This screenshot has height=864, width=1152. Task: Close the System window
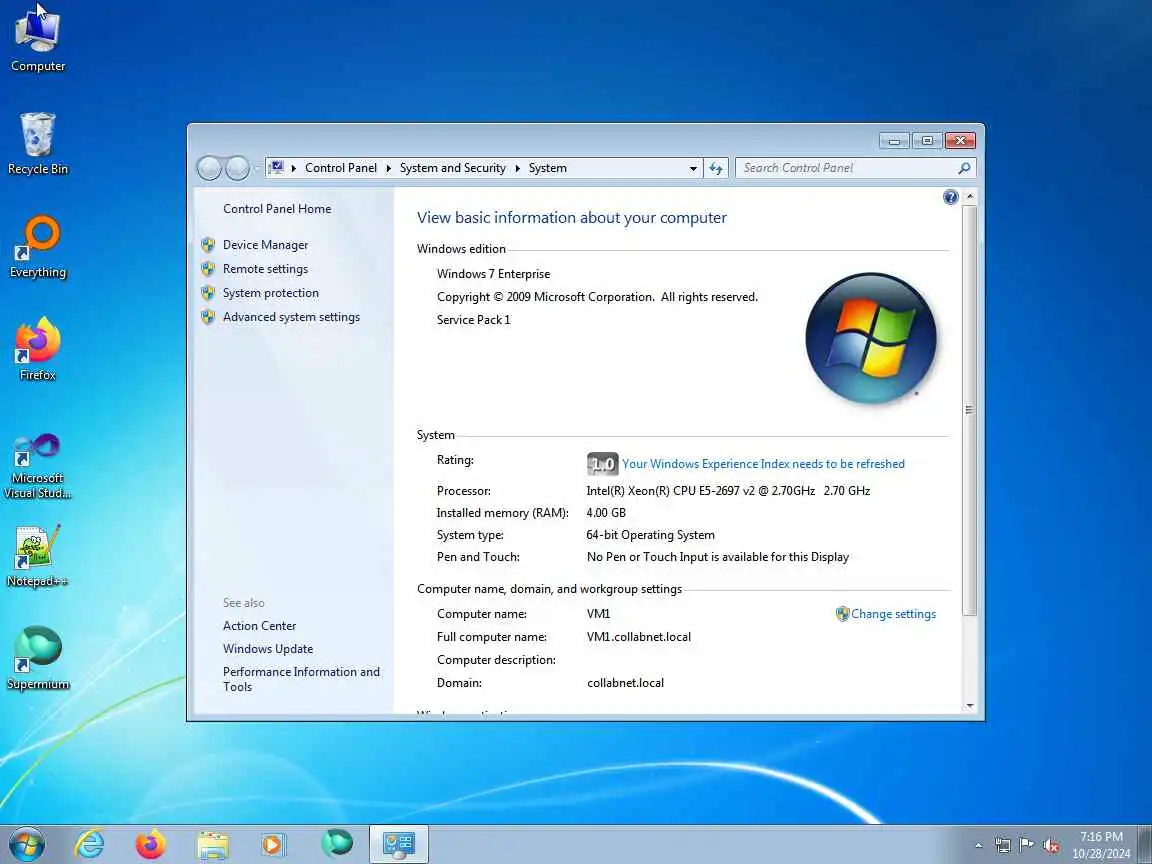click(960, 140)
